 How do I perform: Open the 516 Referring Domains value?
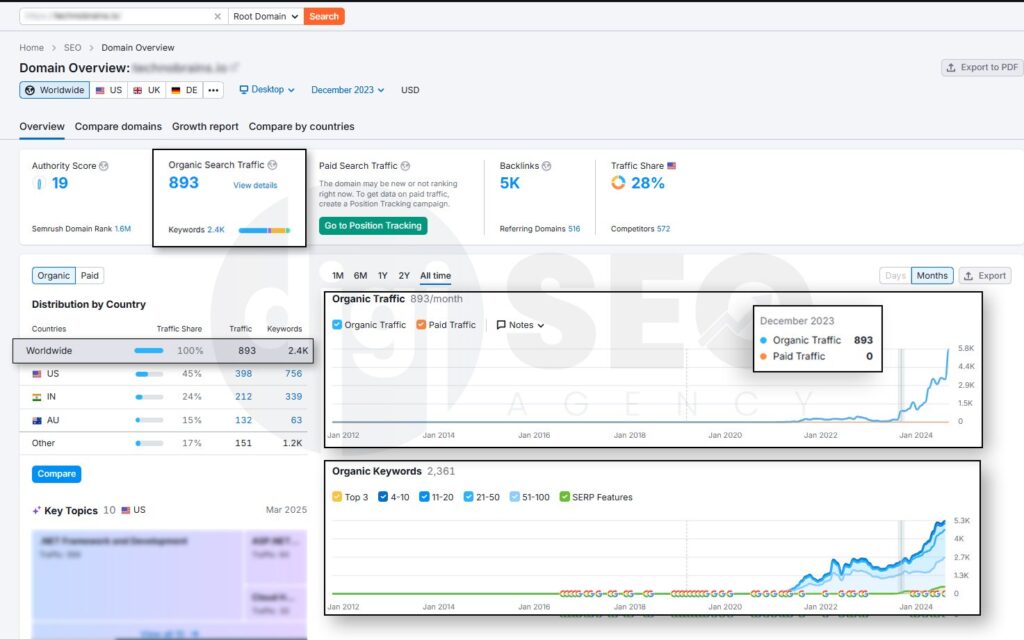pyautogui.click(x=574, y=229)
